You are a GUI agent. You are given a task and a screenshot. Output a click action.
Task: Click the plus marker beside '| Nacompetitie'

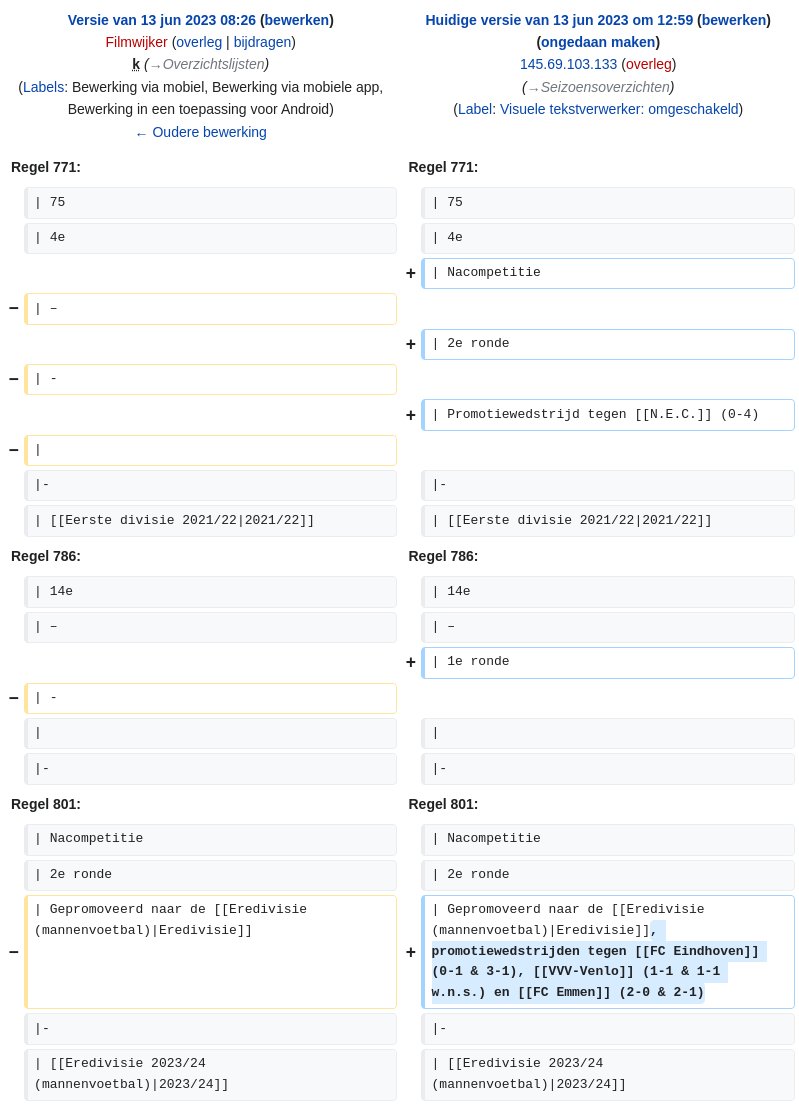click(x=411, y=273)
